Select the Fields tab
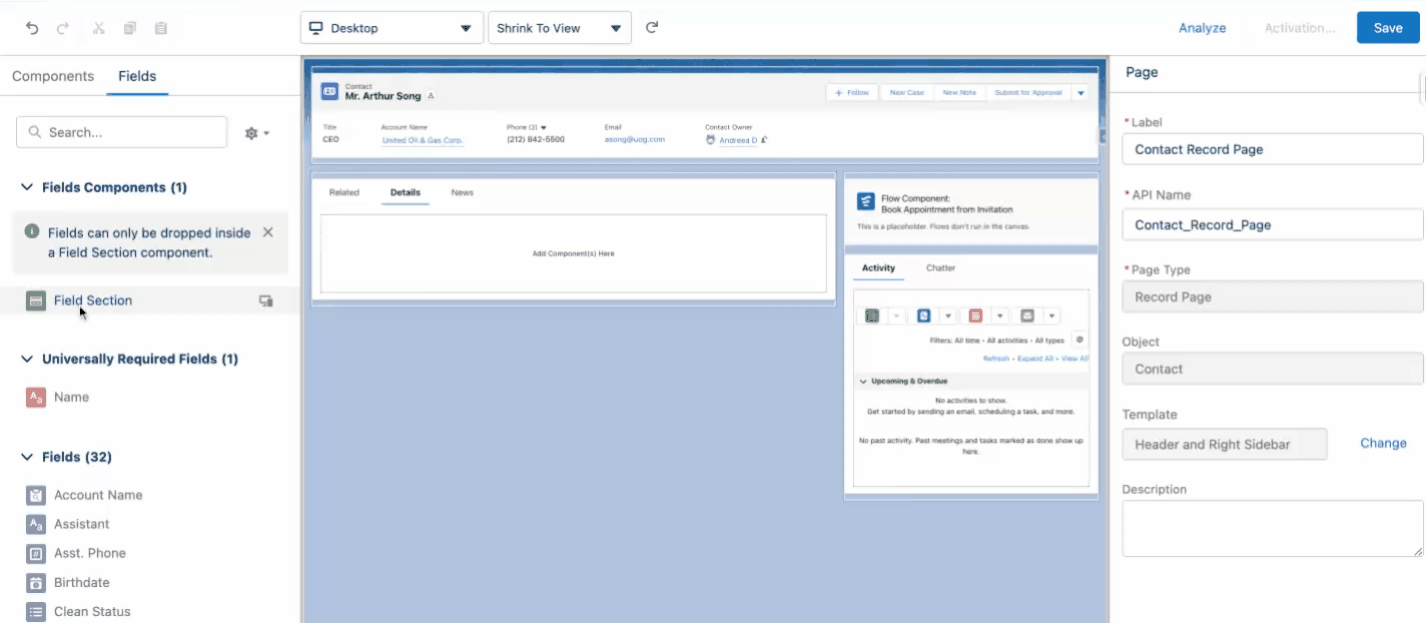The height and width of the screenshot is (623, 1426). click(x=137, y=76)
